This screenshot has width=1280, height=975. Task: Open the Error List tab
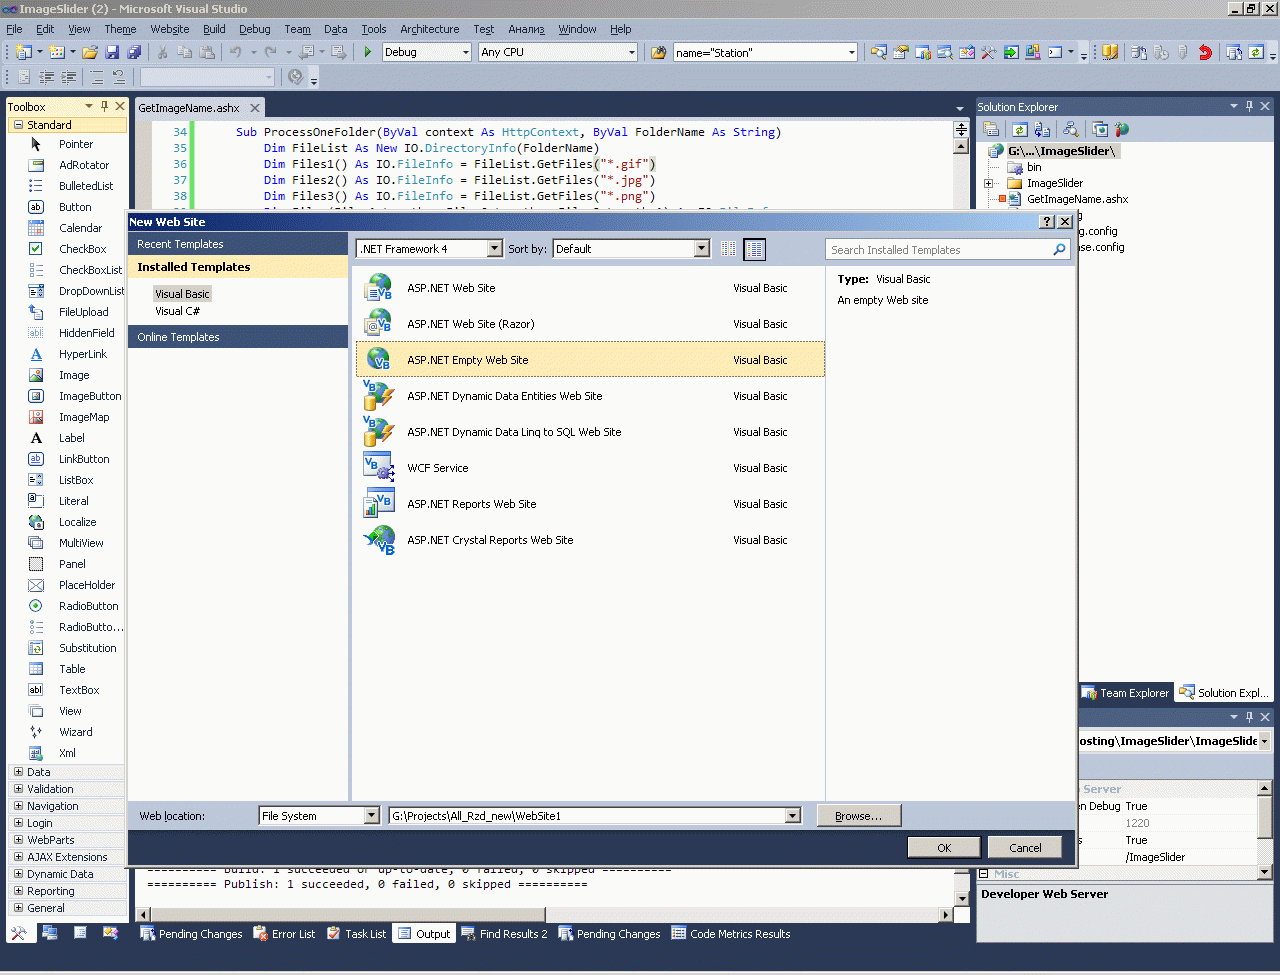(284, 934)
